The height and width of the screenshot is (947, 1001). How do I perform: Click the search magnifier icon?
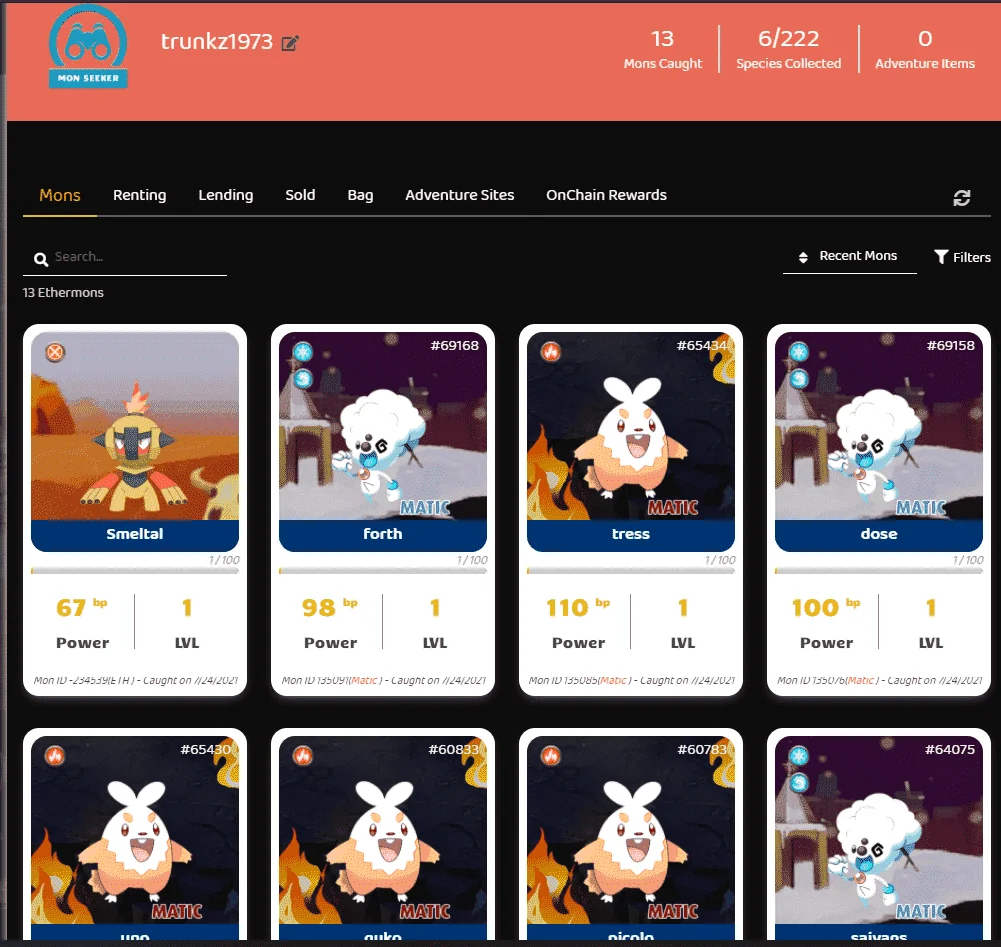[41, 259]
